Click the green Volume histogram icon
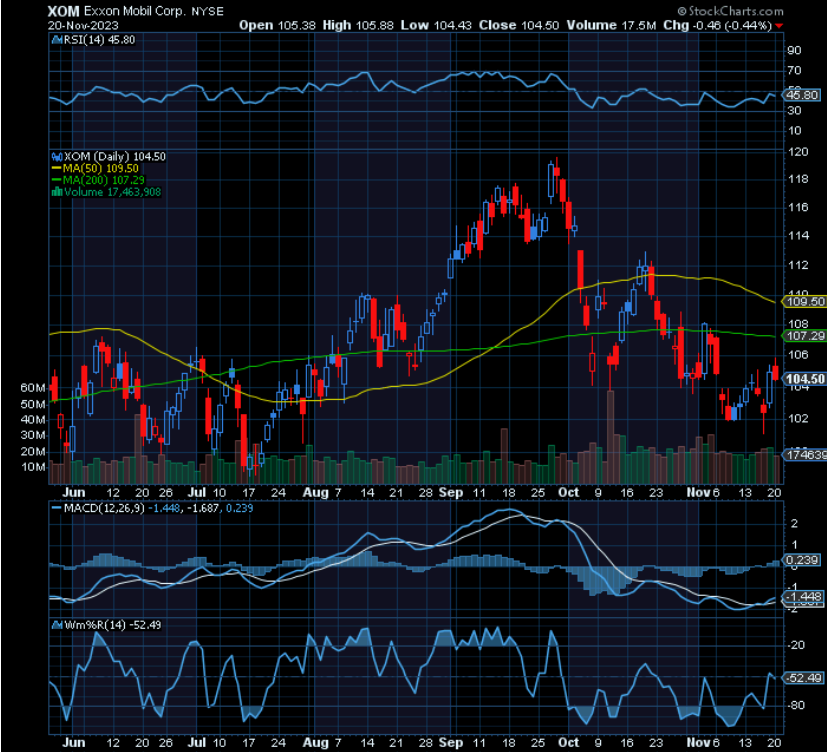Viewport: 827px width, 752px height. click(58, 192)
